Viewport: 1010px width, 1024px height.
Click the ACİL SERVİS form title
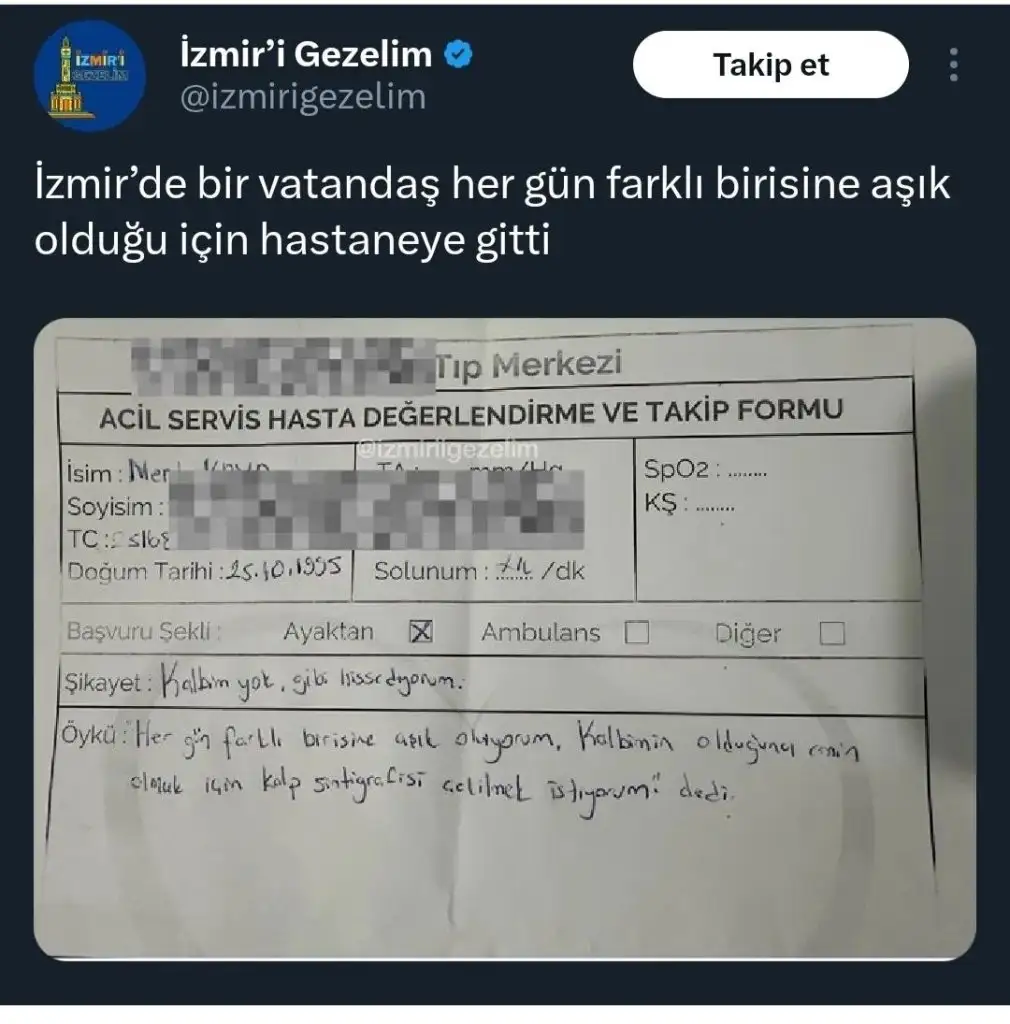pos(471,414)
